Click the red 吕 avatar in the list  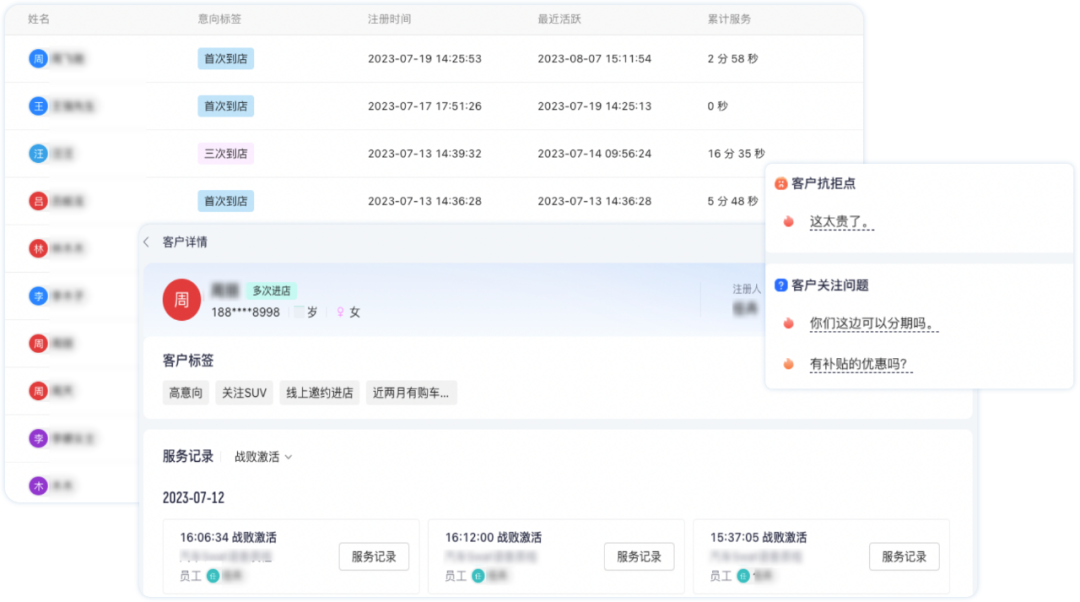coord(38,201)
